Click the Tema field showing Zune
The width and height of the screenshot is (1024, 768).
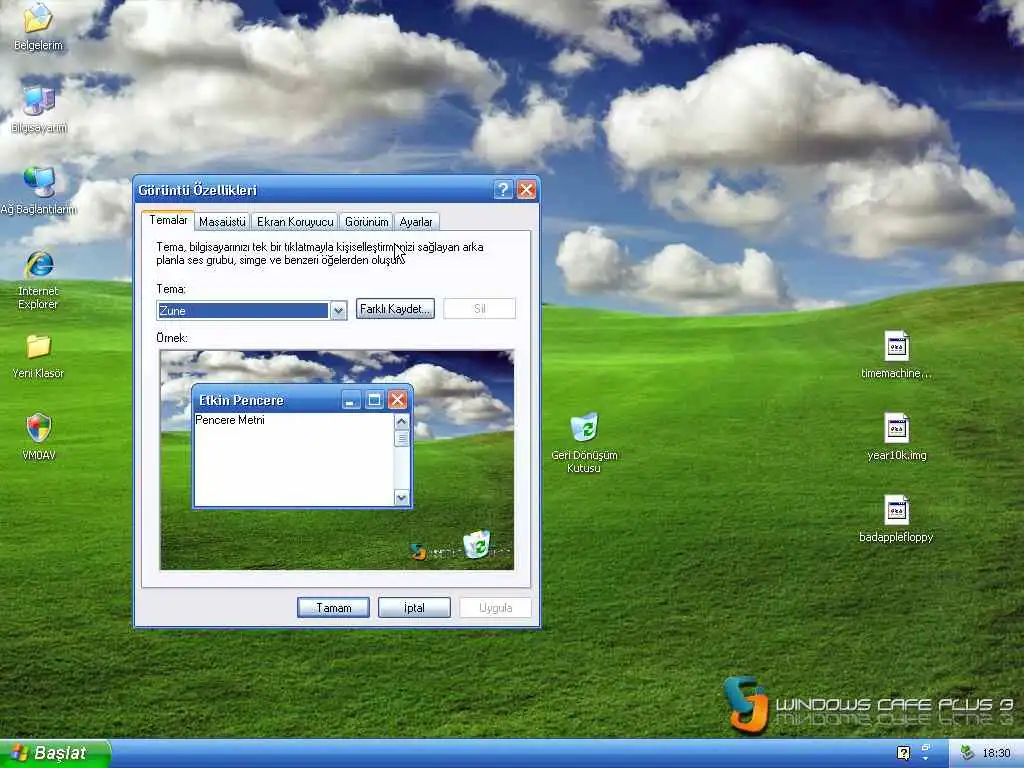[243, 311]
